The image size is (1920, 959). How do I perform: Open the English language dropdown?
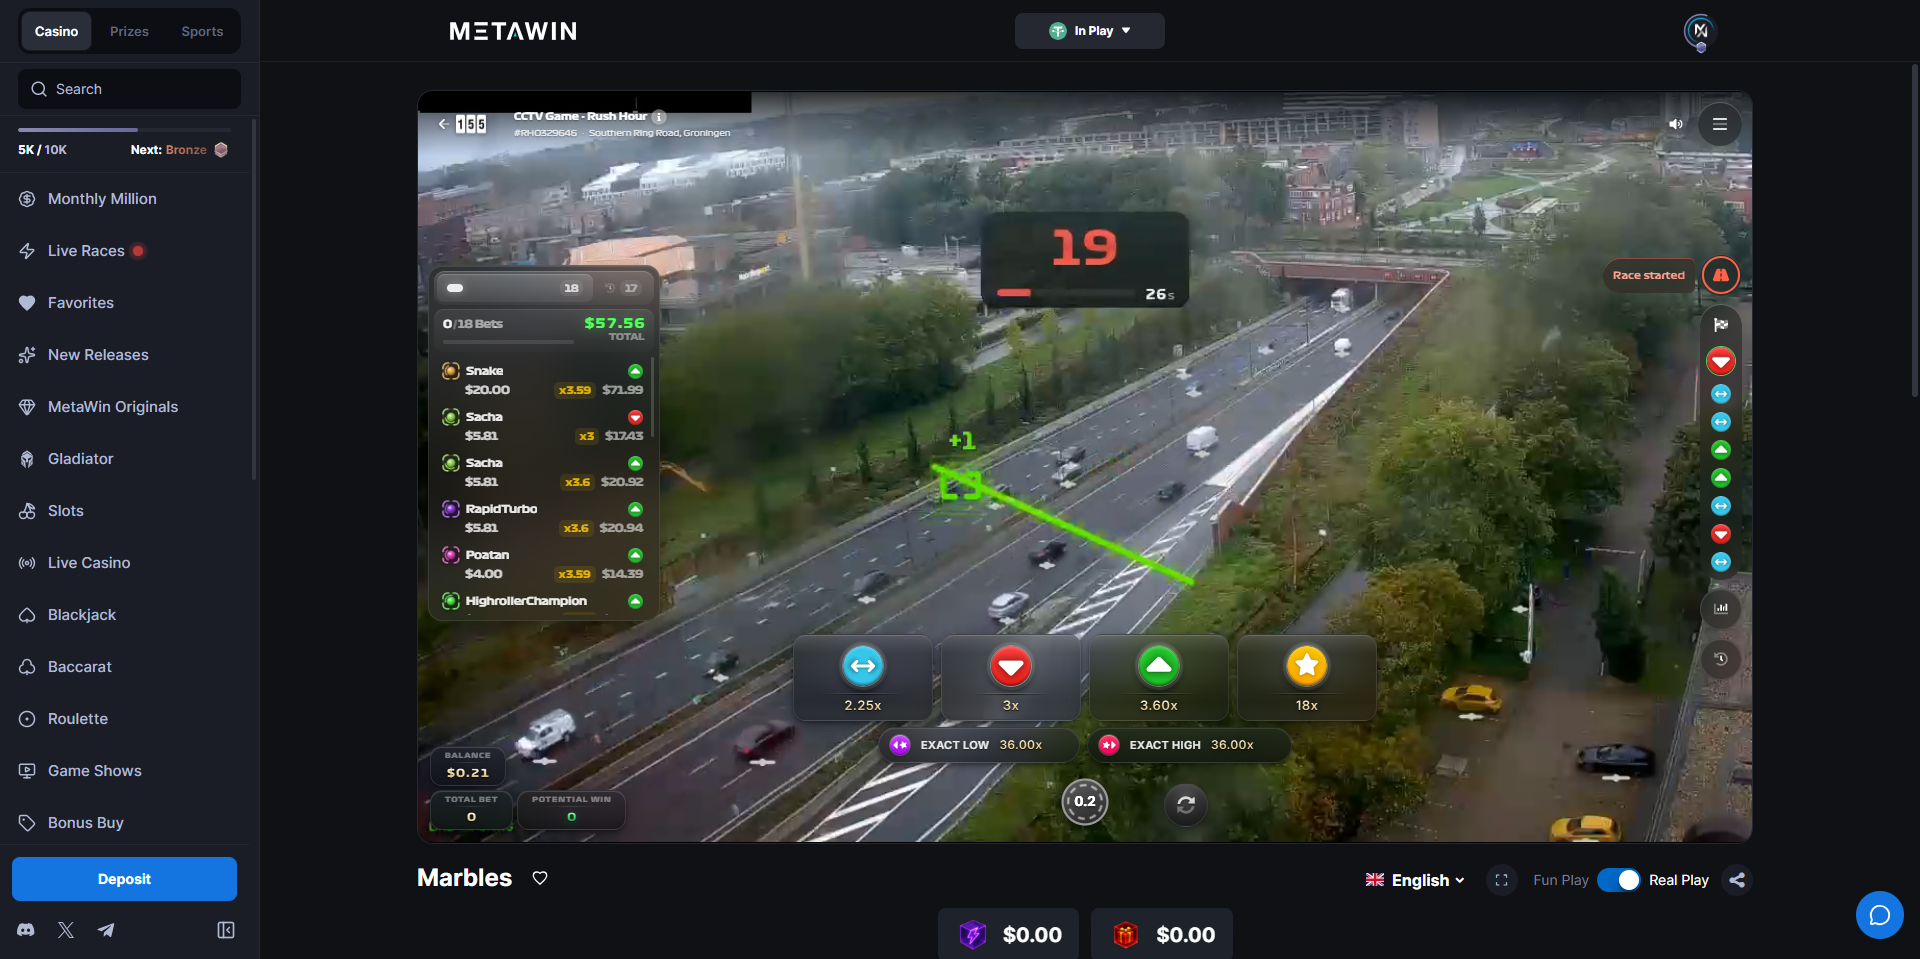pyautogui.click(x=1415, y=880)
